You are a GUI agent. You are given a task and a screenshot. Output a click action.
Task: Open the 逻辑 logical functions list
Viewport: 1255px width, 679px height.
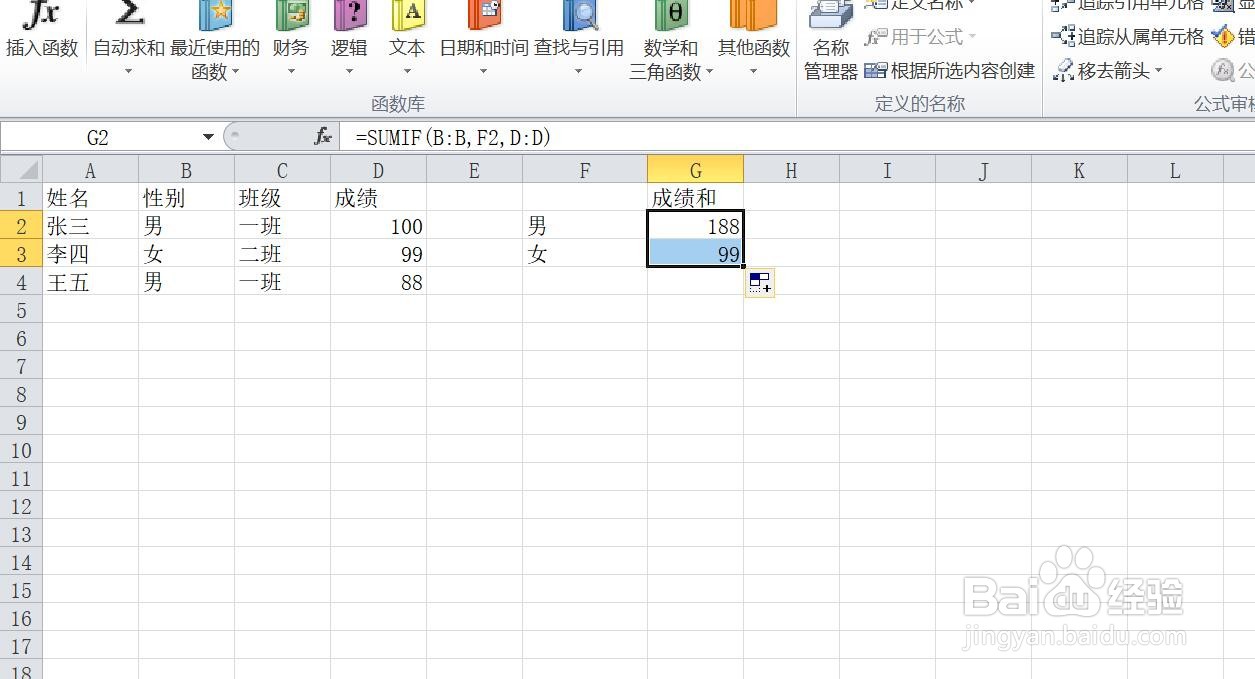(349, 40)
